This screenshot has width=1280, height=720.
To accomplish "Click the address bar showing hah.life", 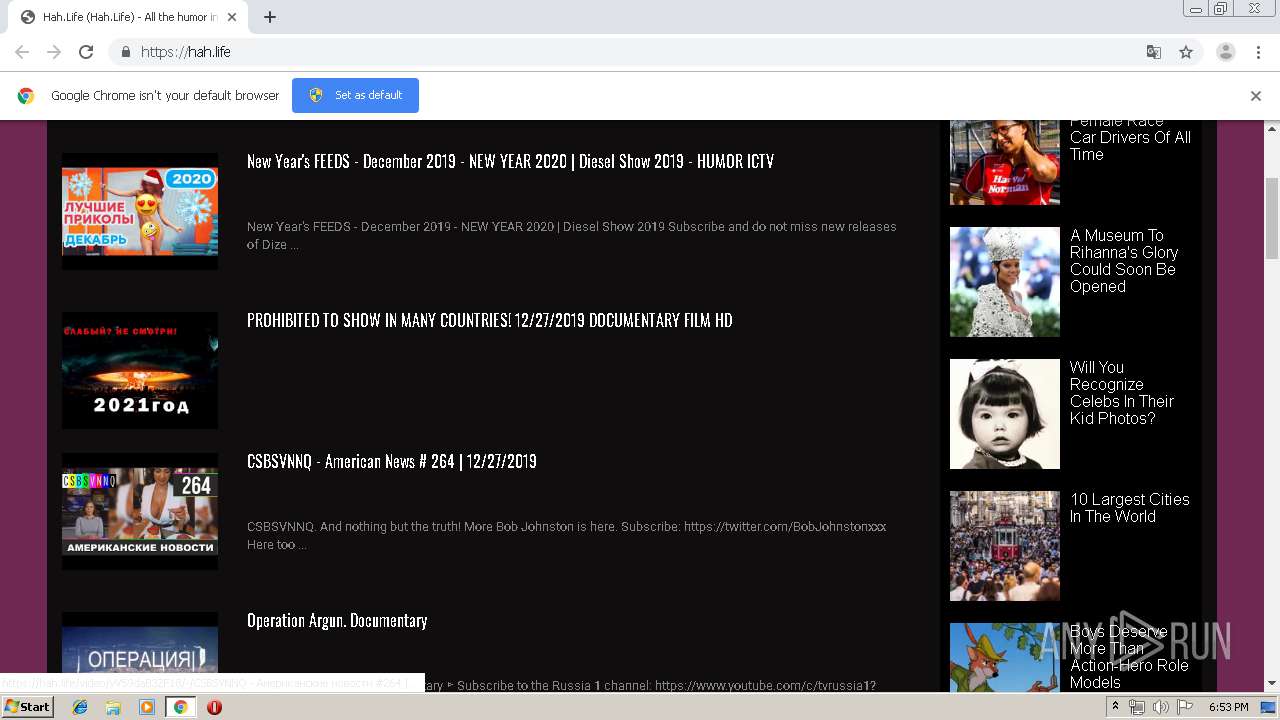I will (640, 52).
